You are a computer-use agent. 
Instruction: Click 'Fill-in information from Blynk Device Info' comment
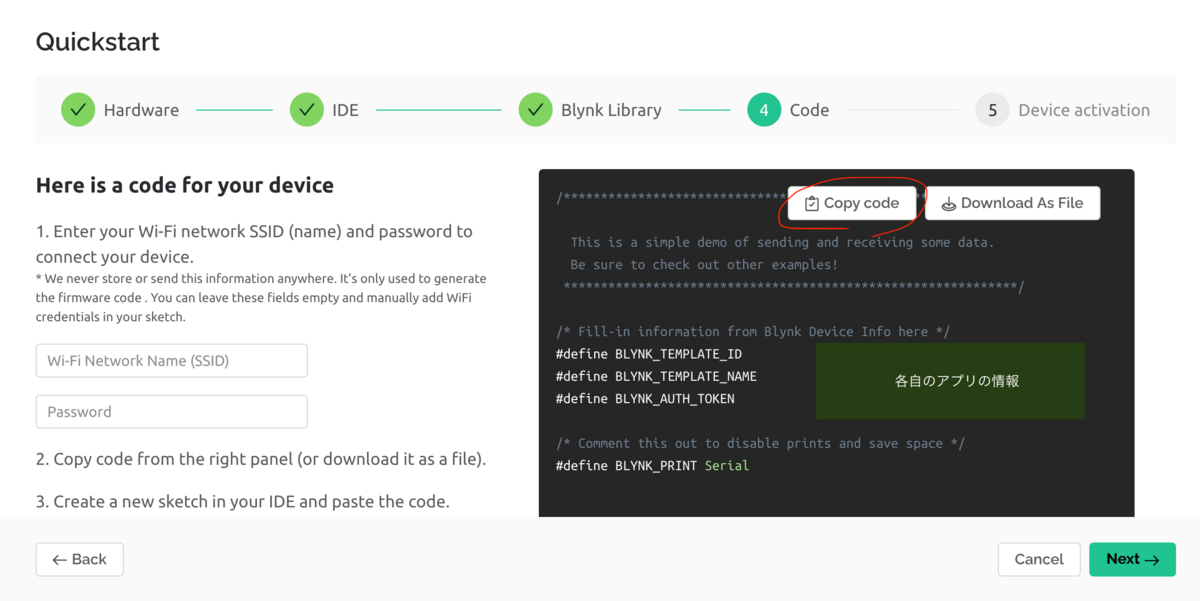click(x=753, y=331)
